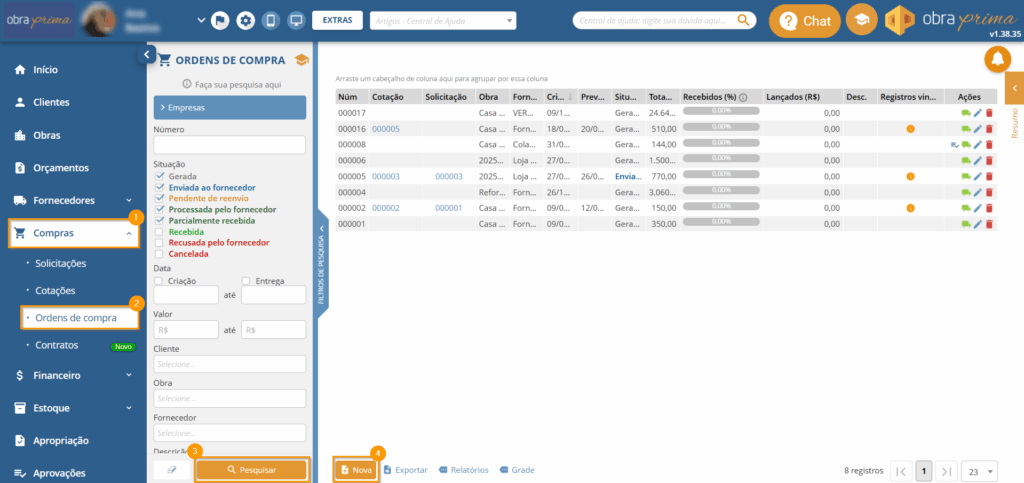
Task: Click the Pesquisar search button
Action: click(x=251, y=469)
